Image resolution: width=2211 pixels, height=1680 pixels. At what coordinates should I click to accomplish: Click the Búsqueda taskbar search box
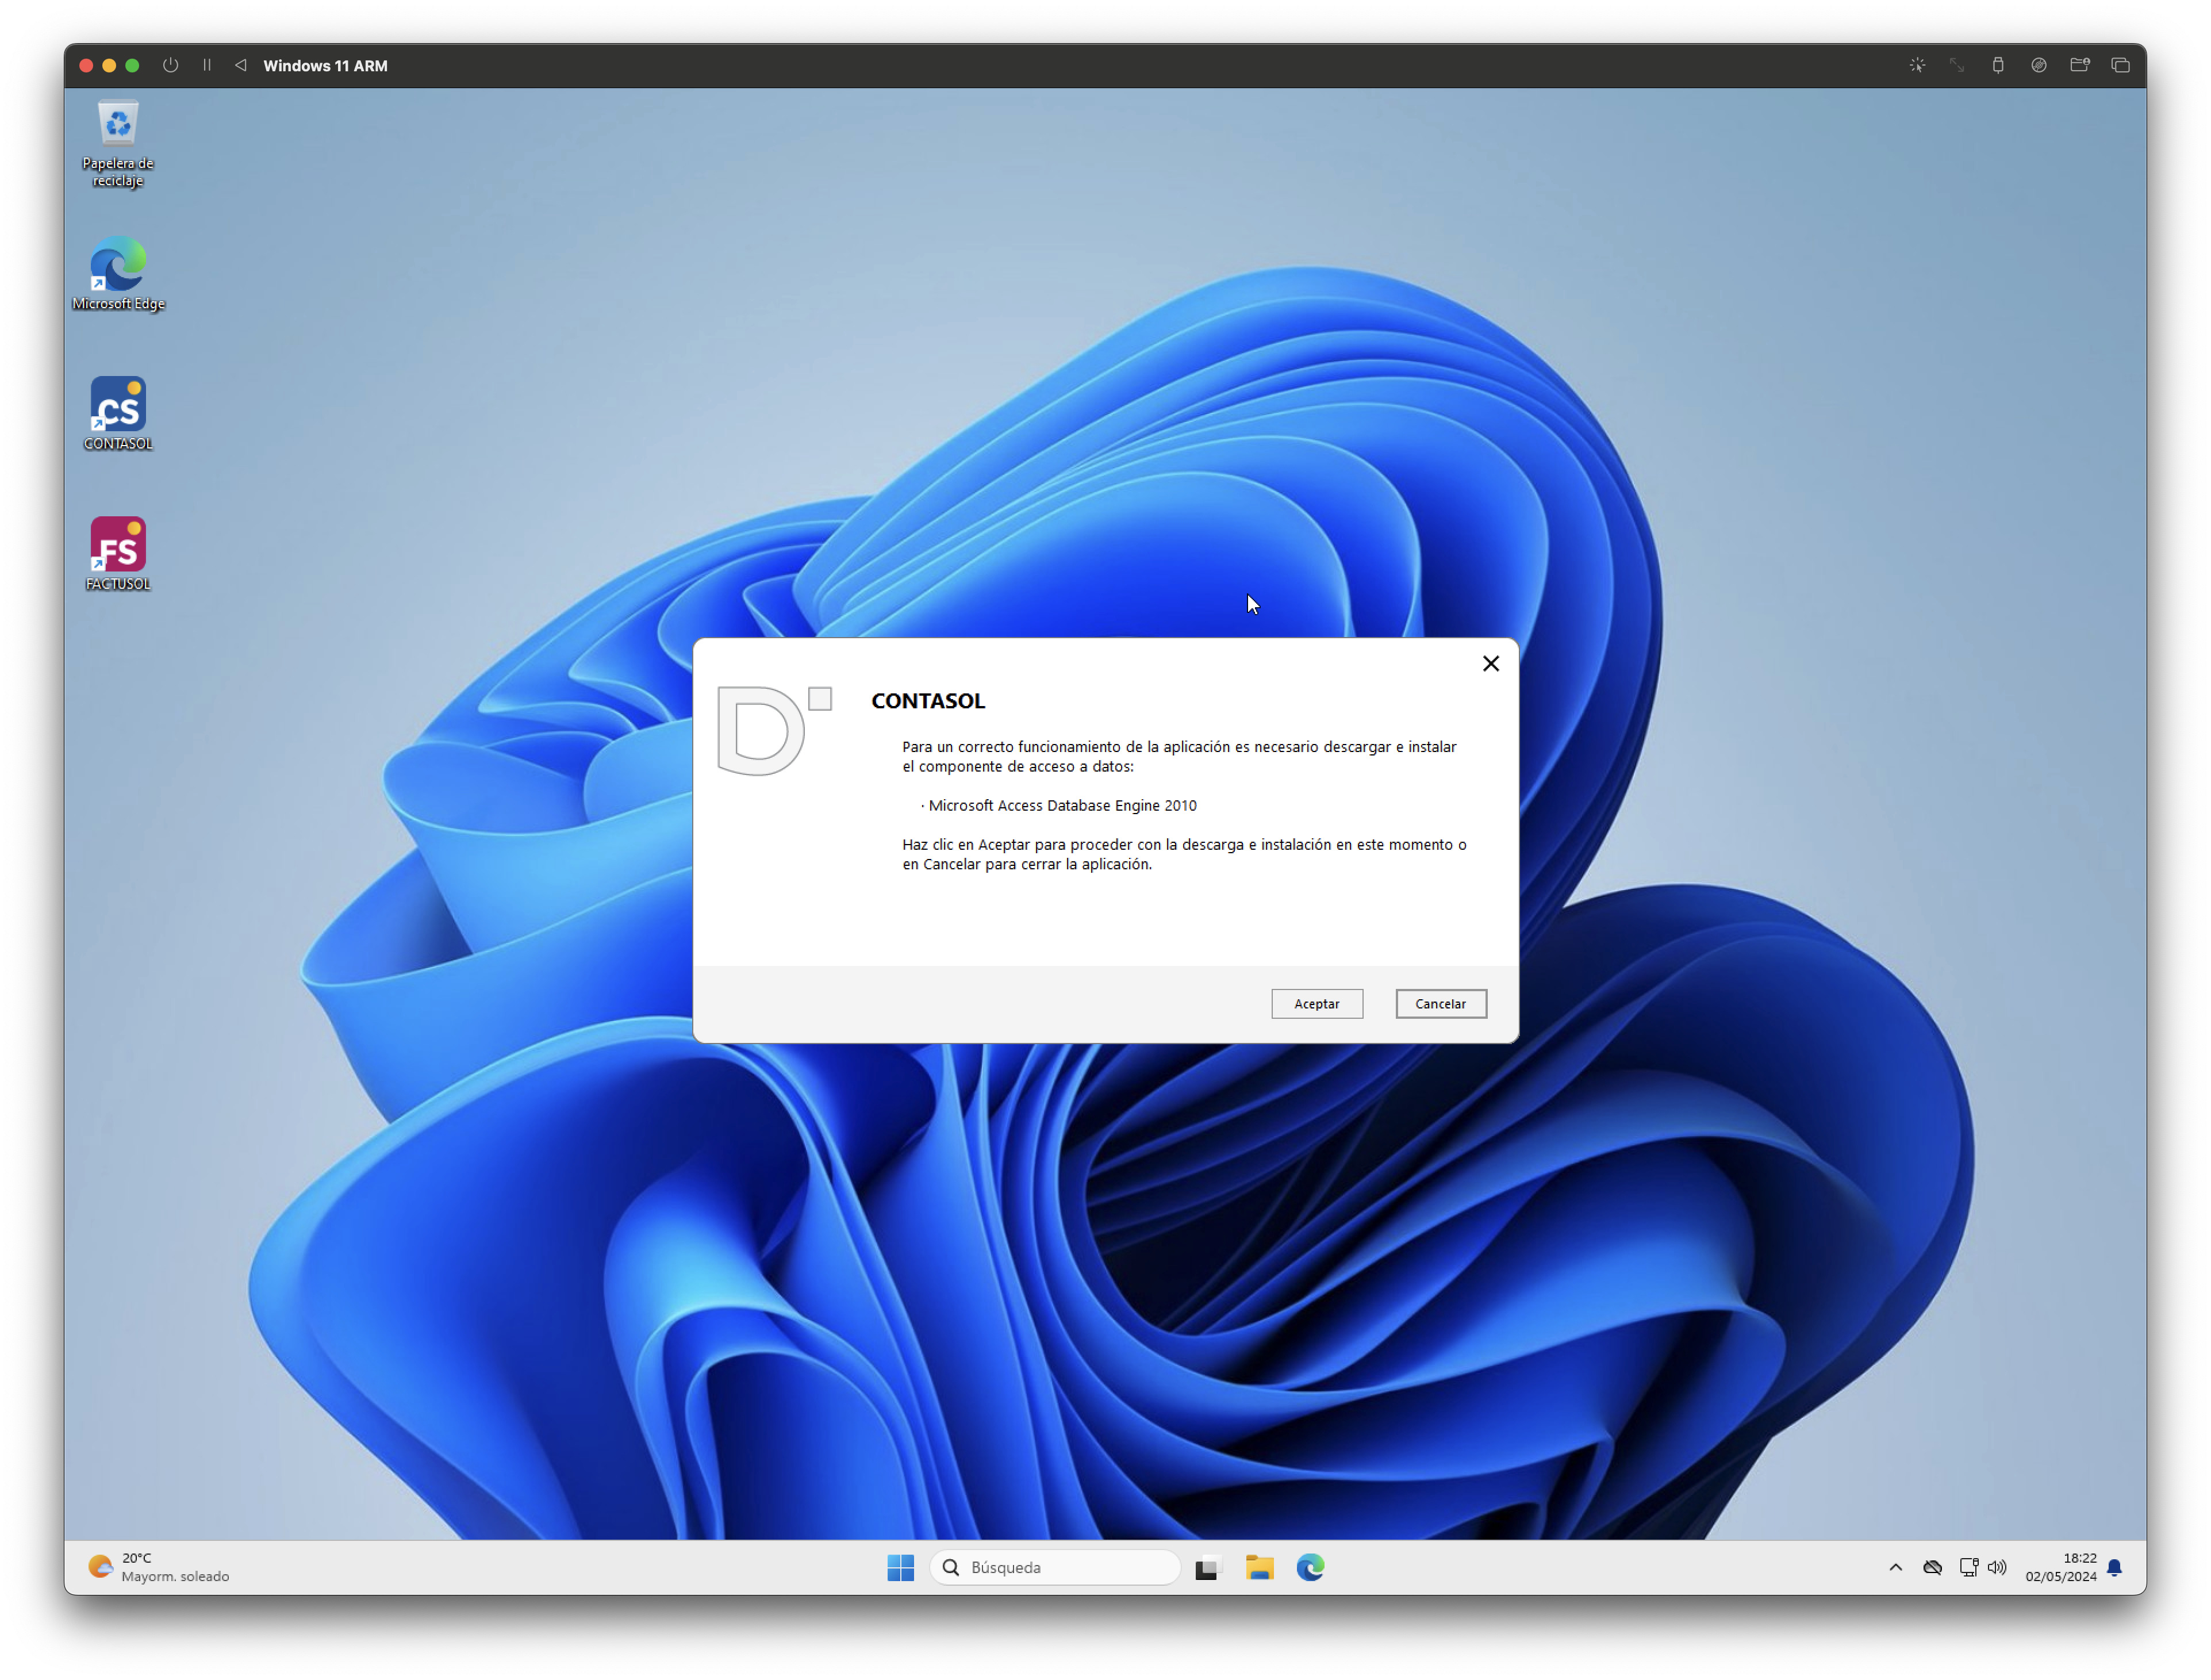coord(1054,1567)
